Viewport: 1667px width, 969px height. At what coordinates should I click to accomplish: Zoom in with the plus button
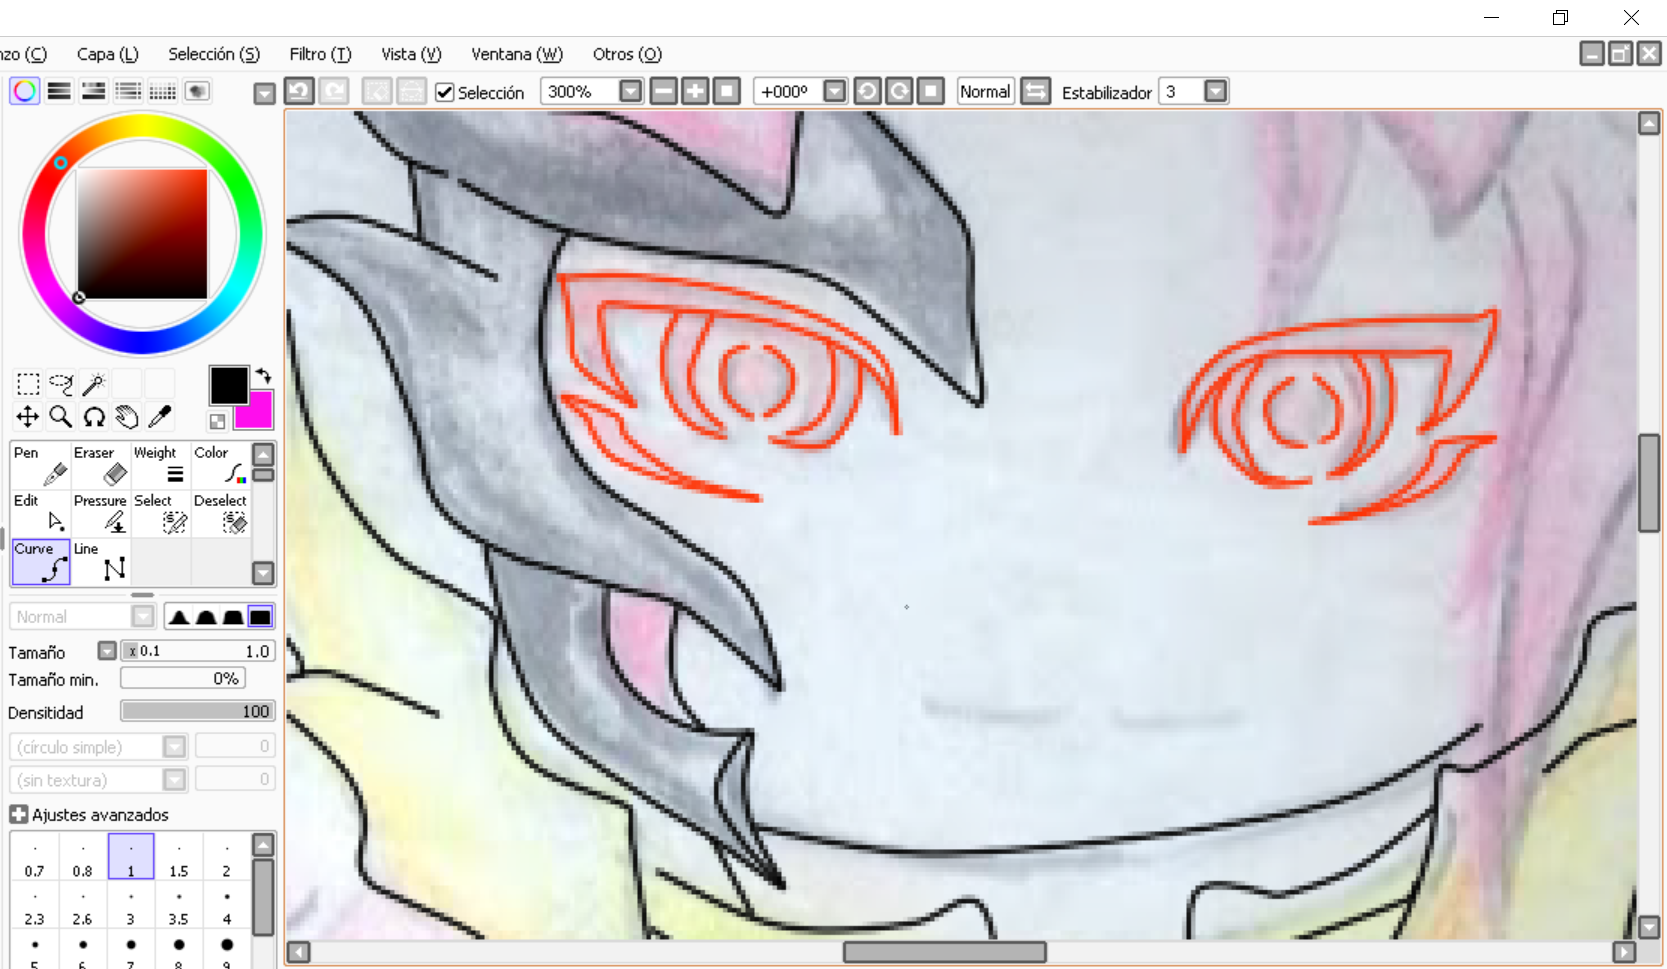[695, 92]
